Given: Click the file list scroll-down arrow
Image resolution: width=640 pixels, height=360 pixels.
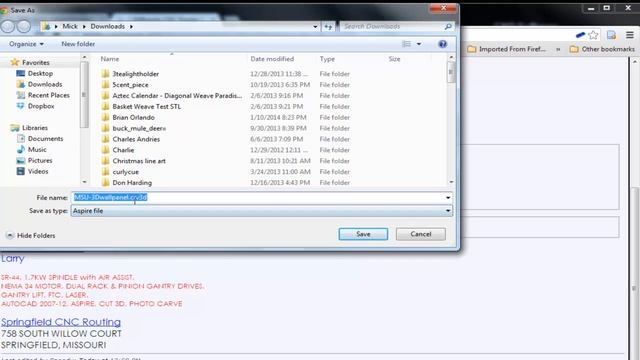Looking at the screenshot, I should tap(451, 182).
